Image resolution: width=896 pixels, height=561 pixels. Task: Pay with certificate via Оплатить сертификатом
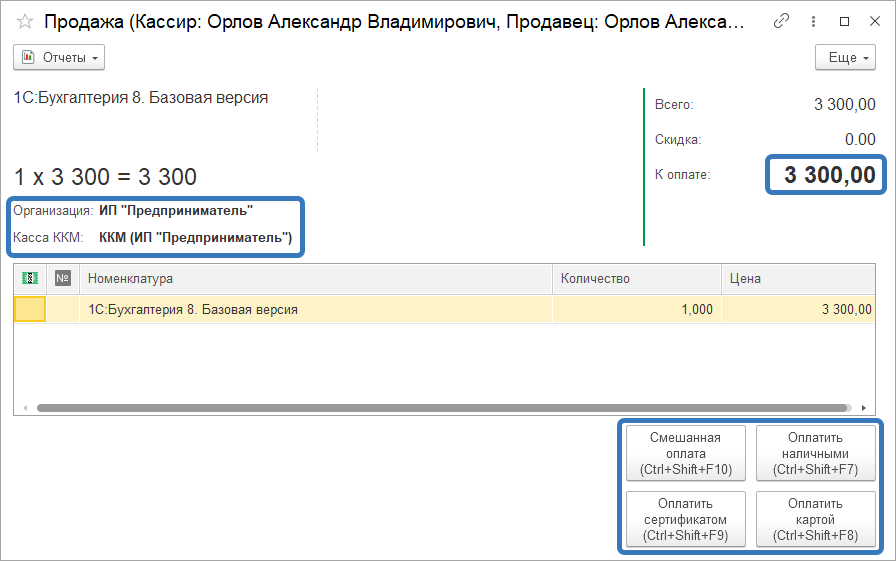(686, 519)
